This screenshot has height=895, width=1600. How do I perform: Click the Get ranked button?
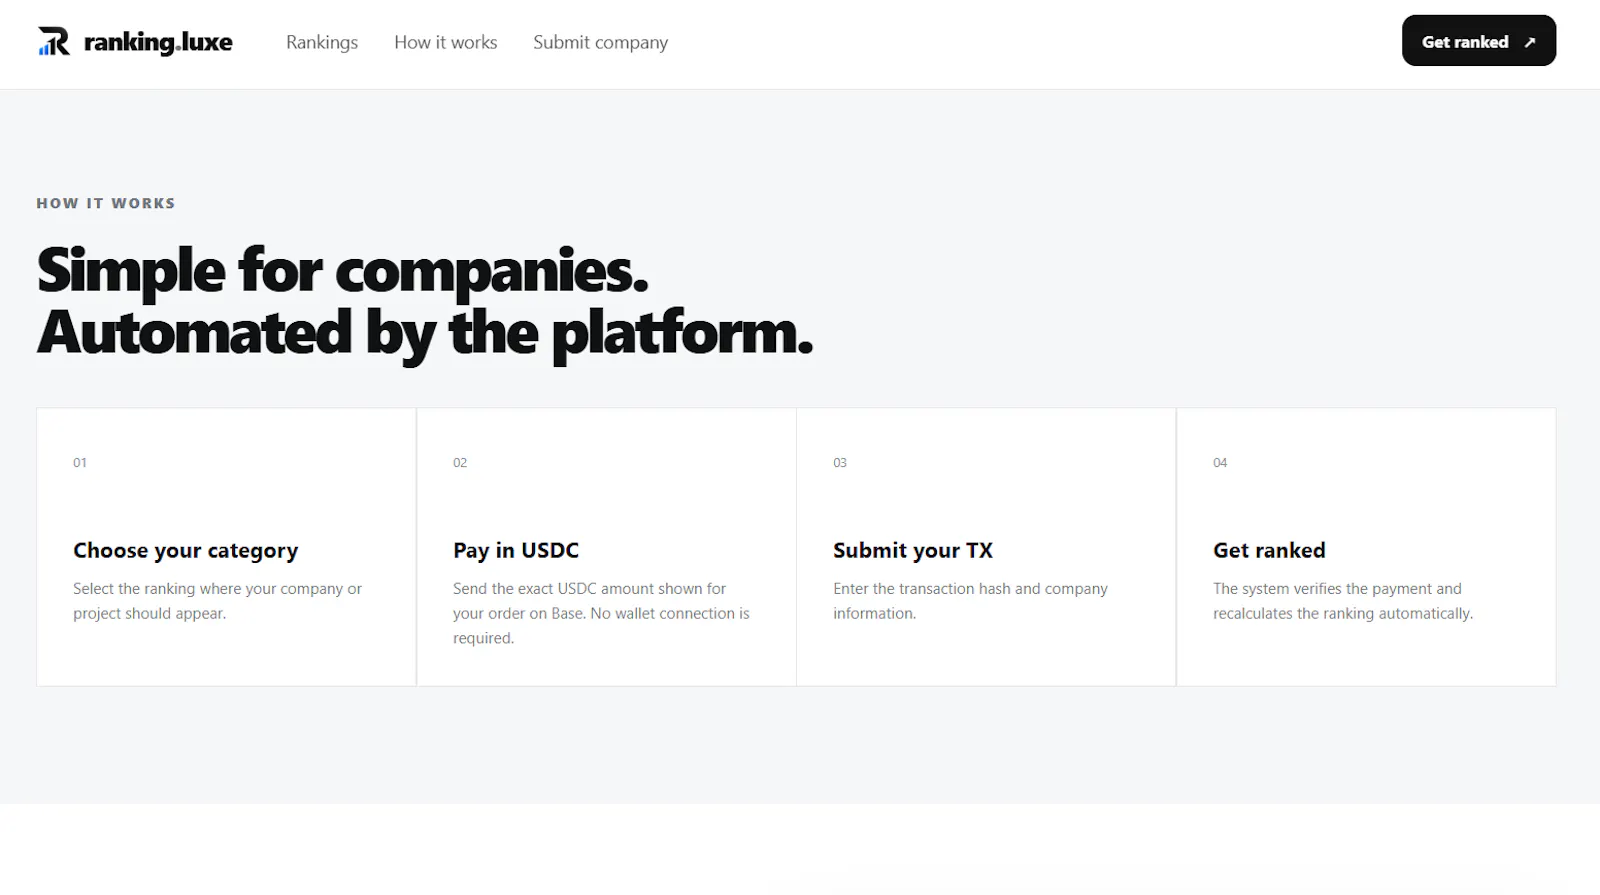pos(1479,41)
